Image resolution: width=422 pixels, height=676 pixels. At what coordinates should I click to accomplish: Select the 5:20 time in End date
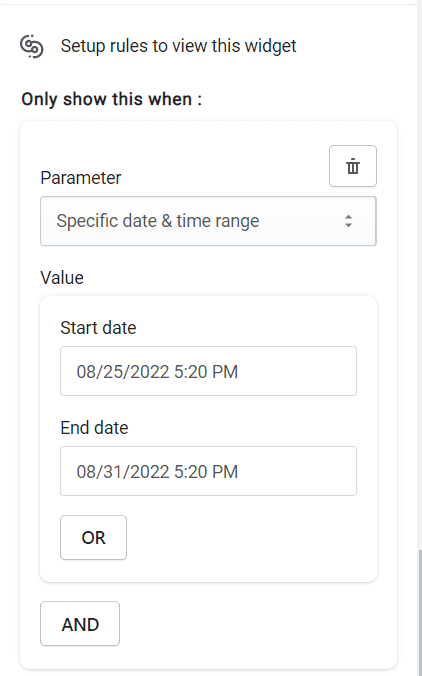(x=188, y=472)
